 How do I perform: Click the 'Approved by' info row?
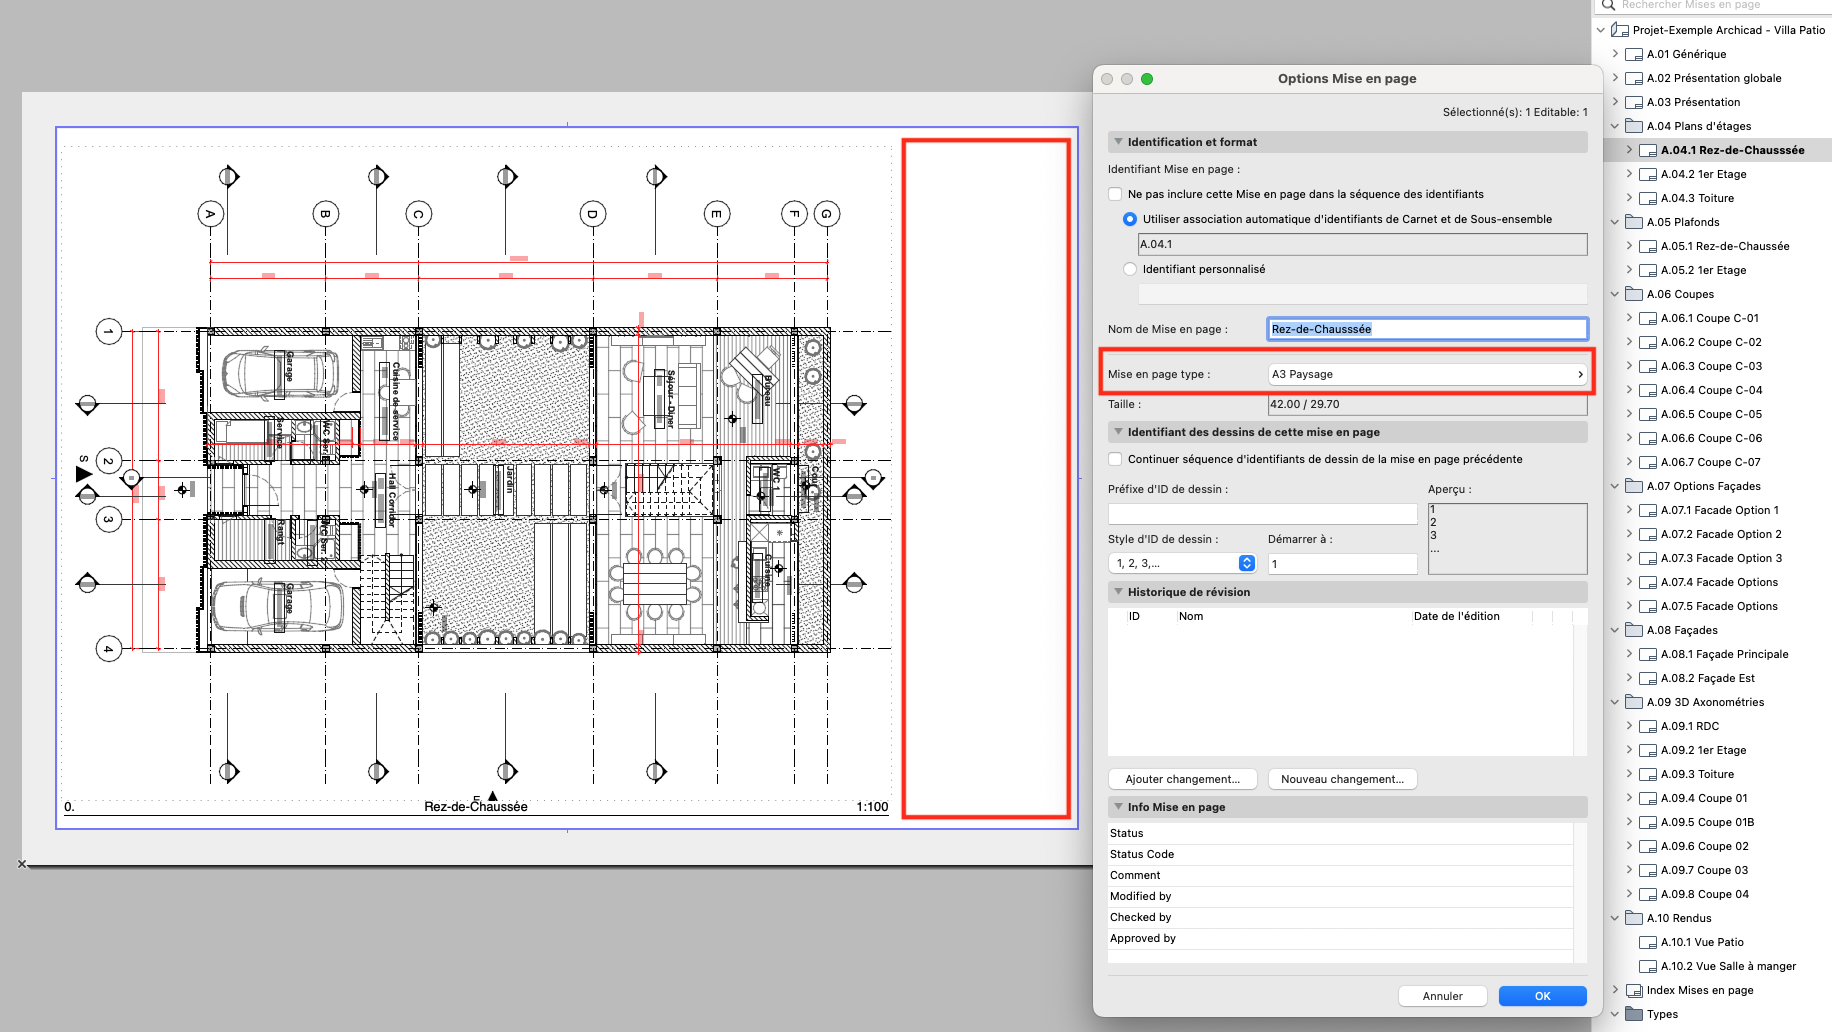tap(1340, 938)
